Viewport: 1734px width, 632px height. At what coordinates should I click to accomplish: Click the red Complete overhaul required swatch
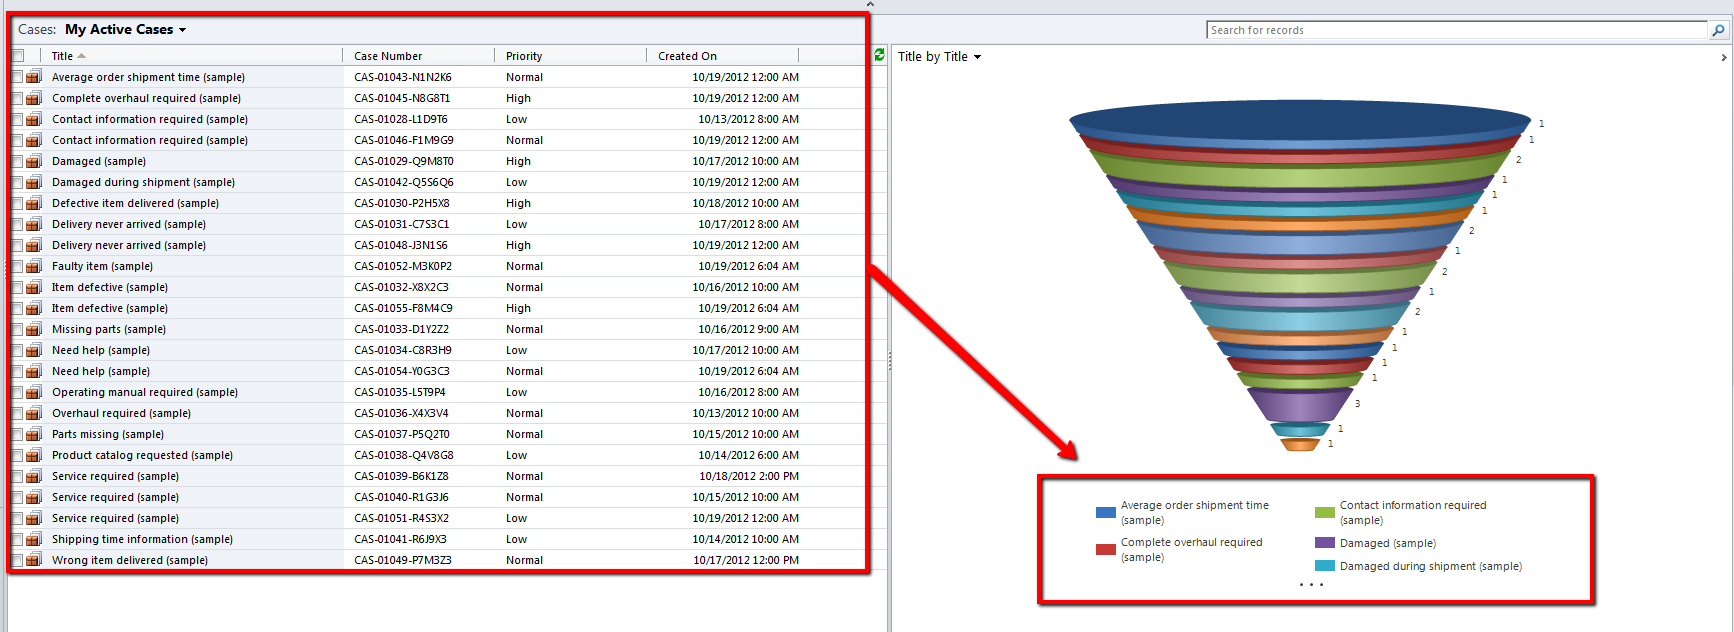[x=1105, y=549]
